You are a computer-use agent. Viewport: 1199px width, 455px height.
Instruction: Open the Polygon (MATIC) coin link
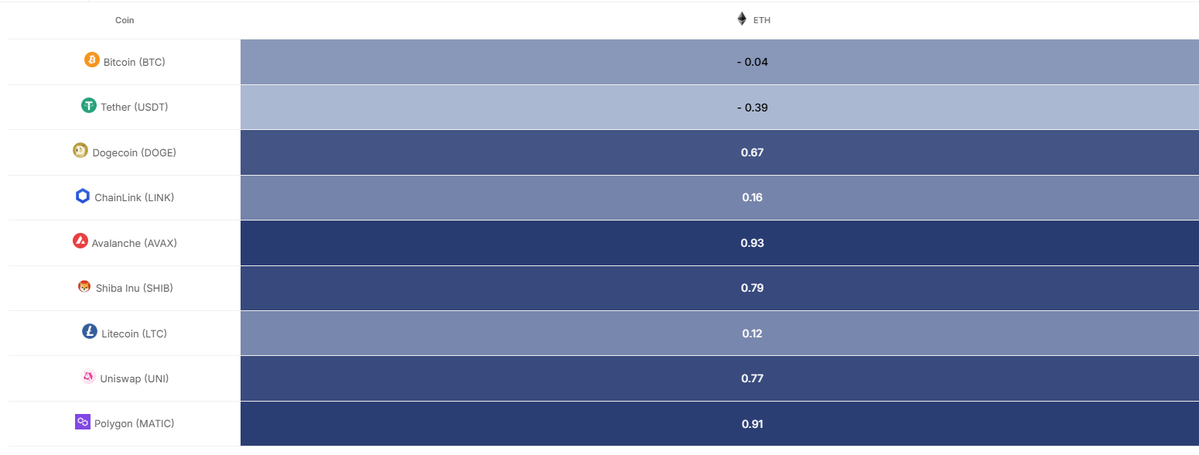[134, 424]
